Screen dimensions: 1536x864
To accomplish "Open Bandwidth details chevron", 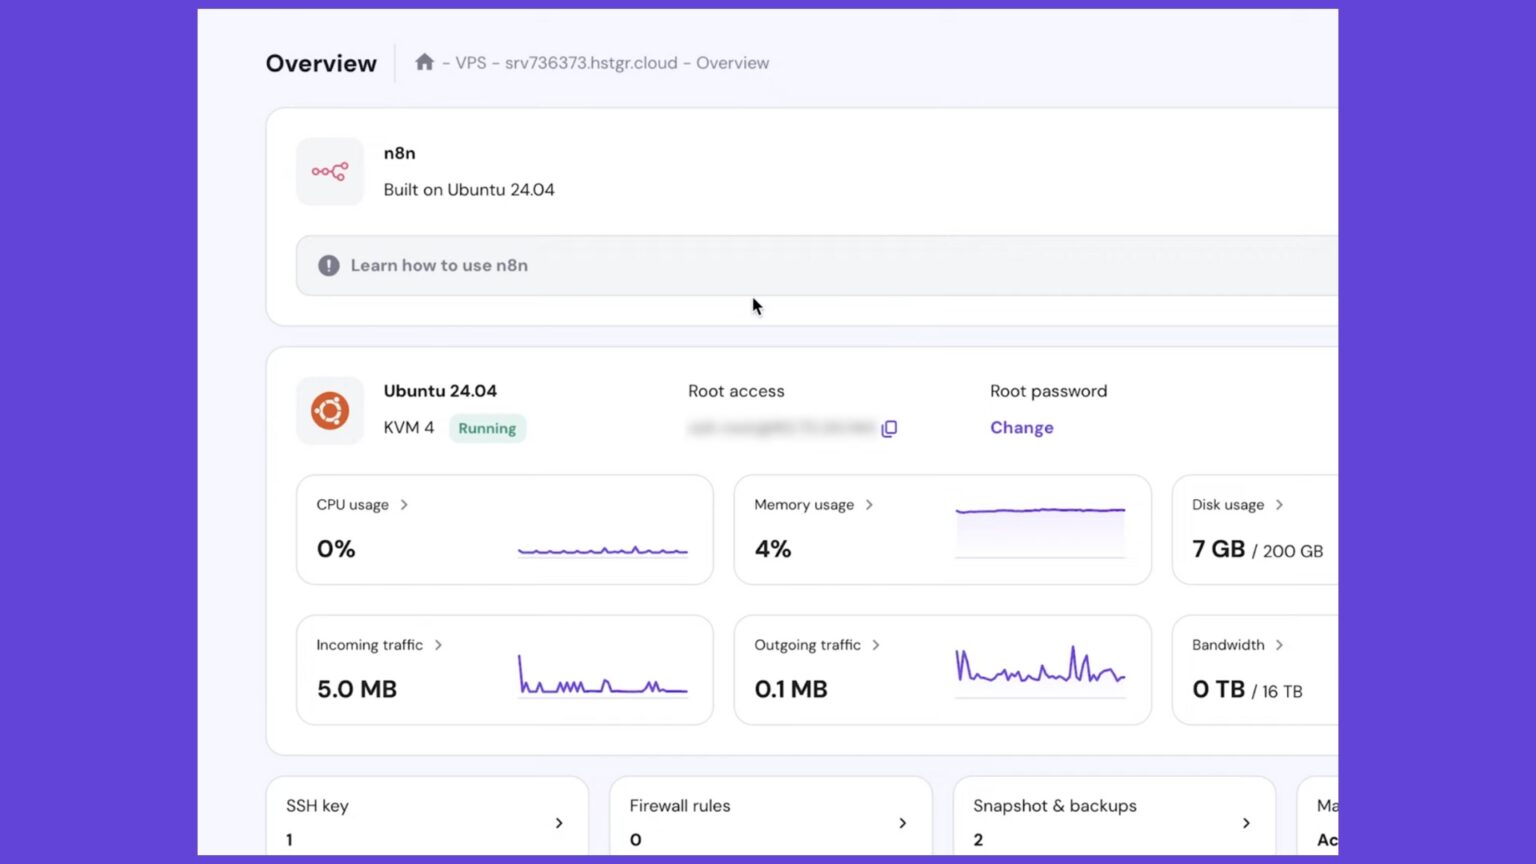I will 1279,645.
